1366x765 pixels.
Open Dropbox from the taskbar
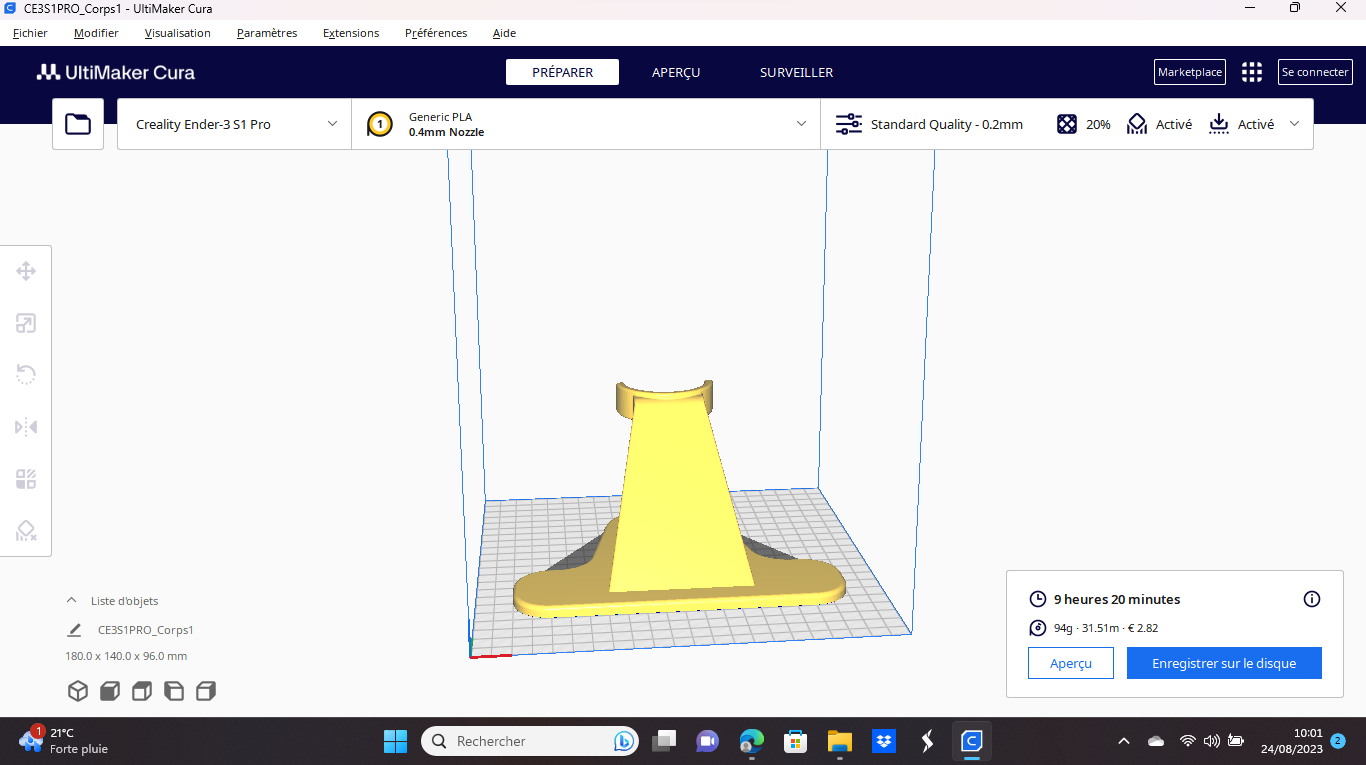pyautogui.click(x=883, y=741)
